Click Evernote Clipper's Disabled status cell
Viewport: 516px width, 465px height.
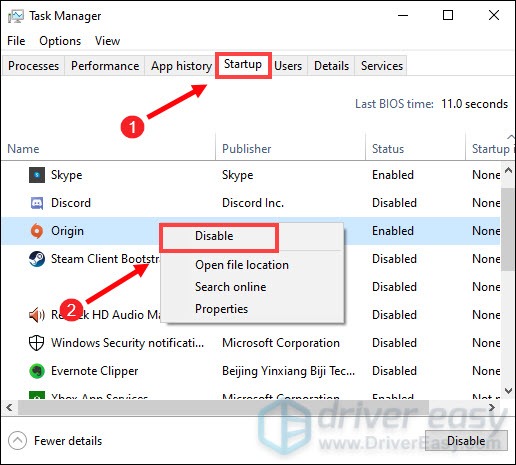tap(394, 371)
